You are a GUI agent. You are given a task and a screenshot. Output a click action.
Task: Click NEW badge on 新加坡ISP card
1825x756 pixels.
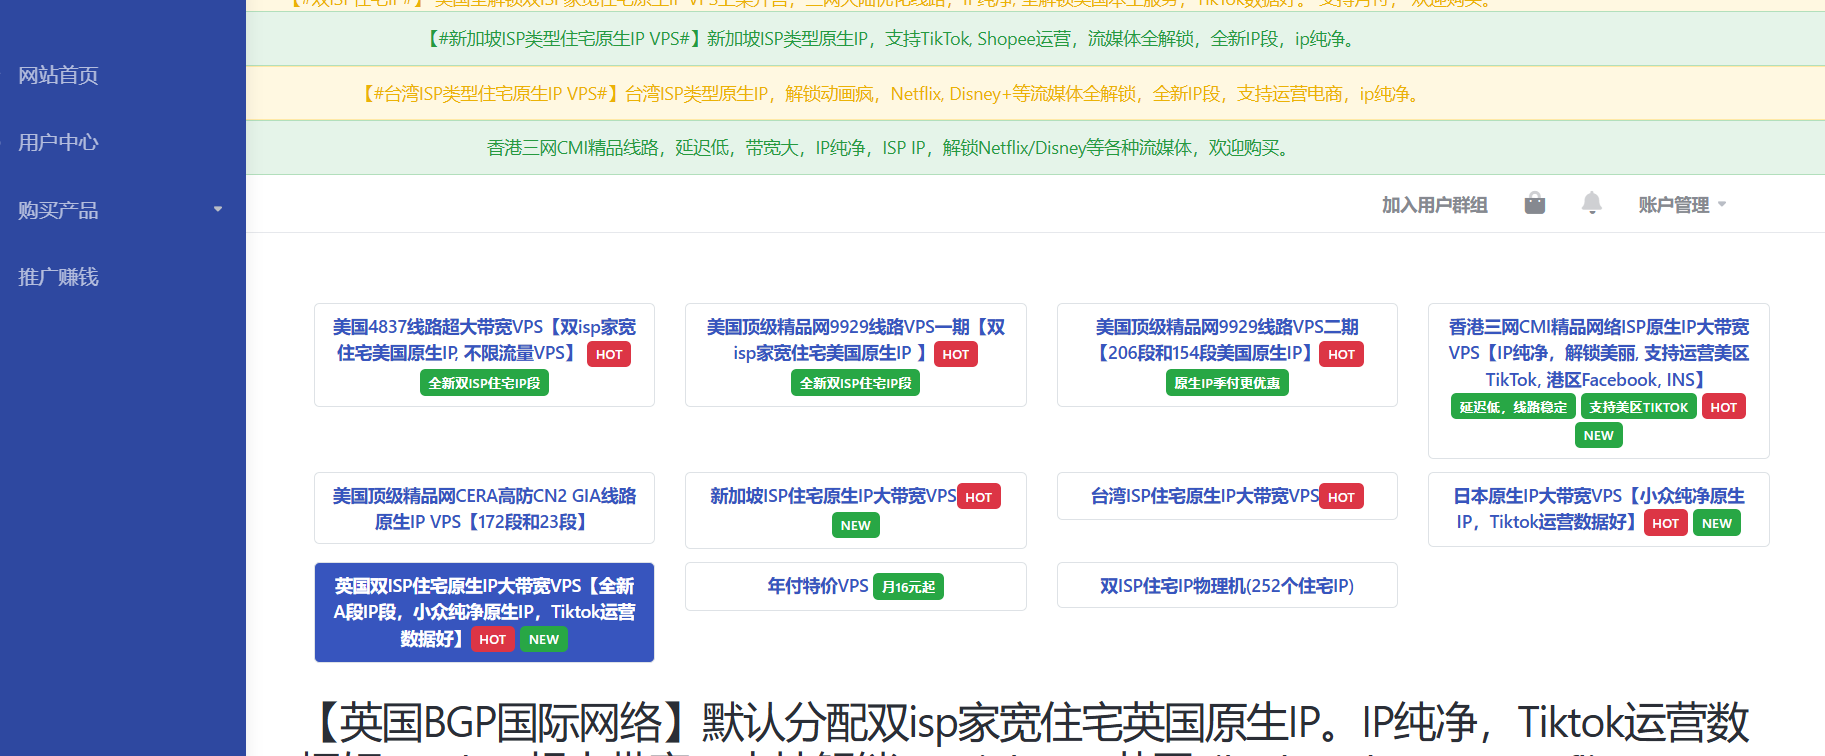[855, 525]
